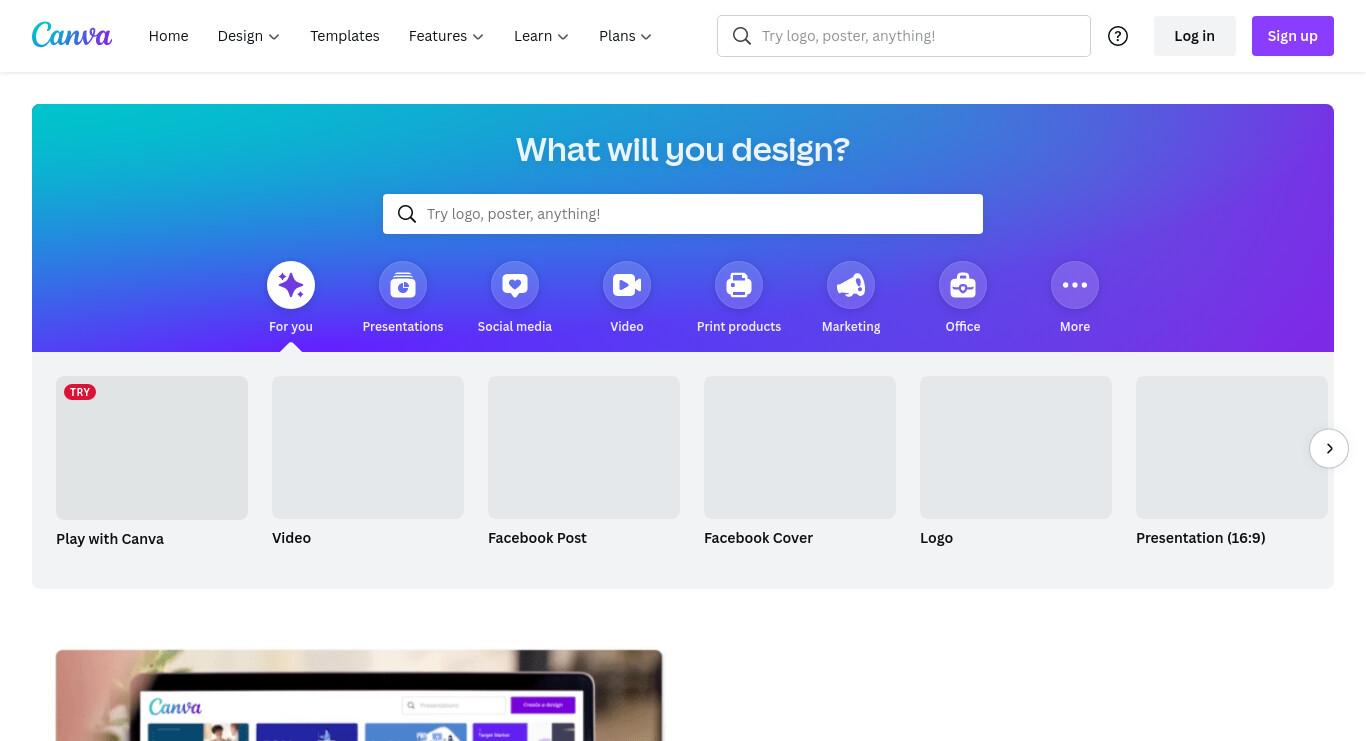
Task: Focus the top navigation search field
Action: click(x=904, y=36)
